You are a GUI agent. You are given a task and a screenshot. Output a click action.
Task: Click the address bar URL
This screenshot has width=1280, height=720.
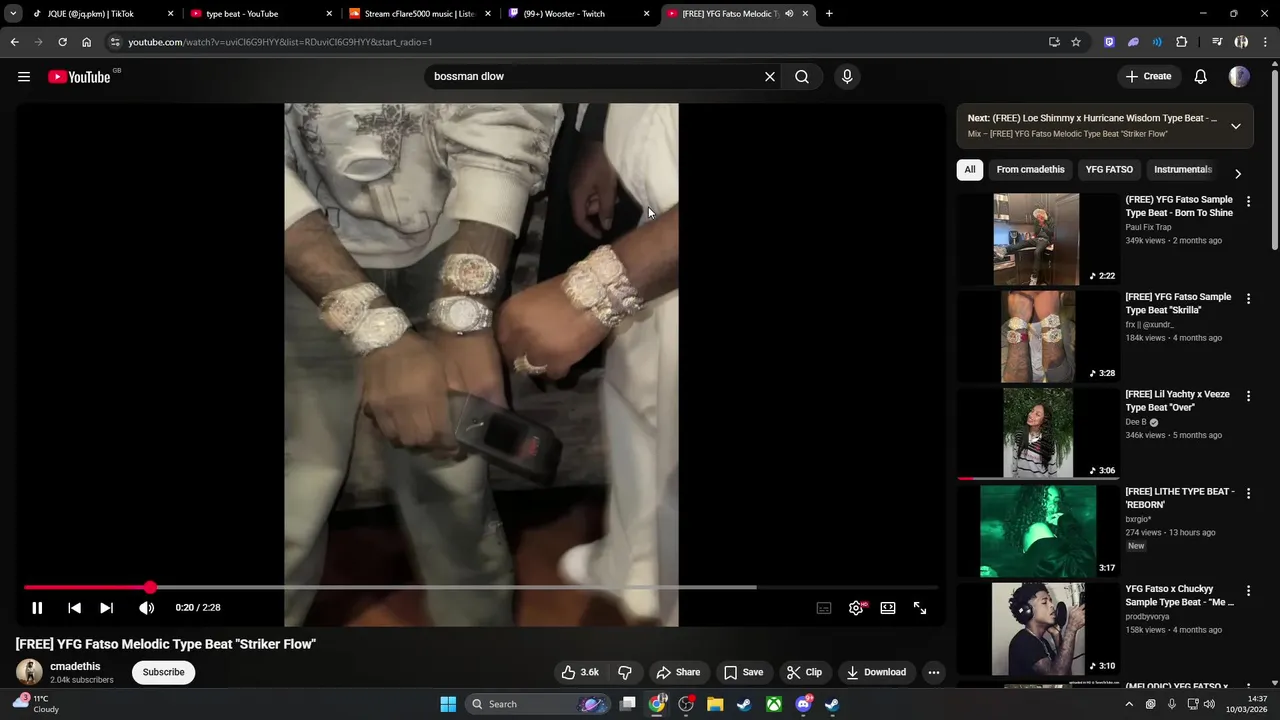coord(280,43)
